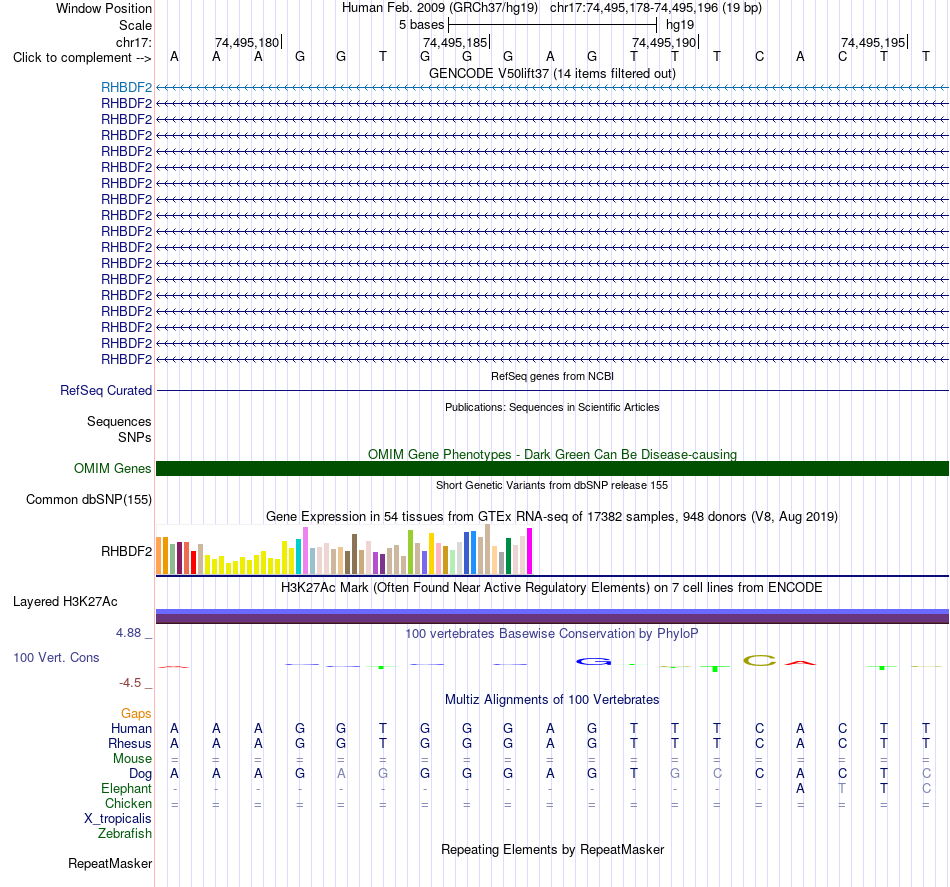Click position marker 74,495,195
The width and height of the screenshot is (950, 887).
(873, 42)
